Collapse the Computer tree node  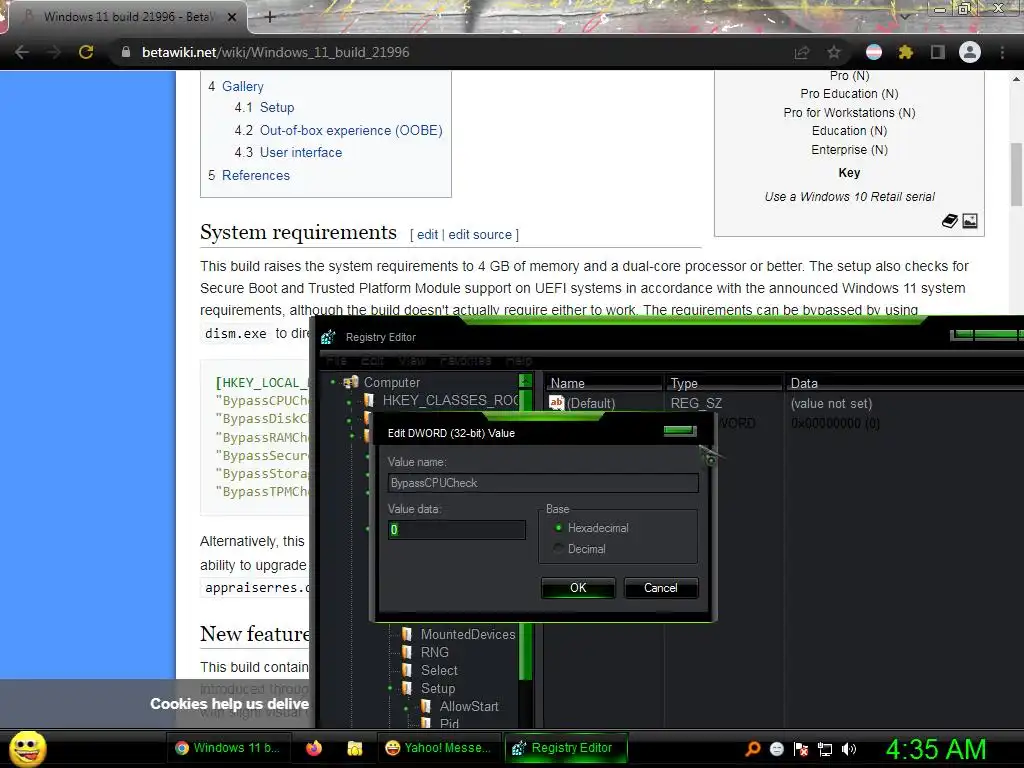click(x=333, y=382)
